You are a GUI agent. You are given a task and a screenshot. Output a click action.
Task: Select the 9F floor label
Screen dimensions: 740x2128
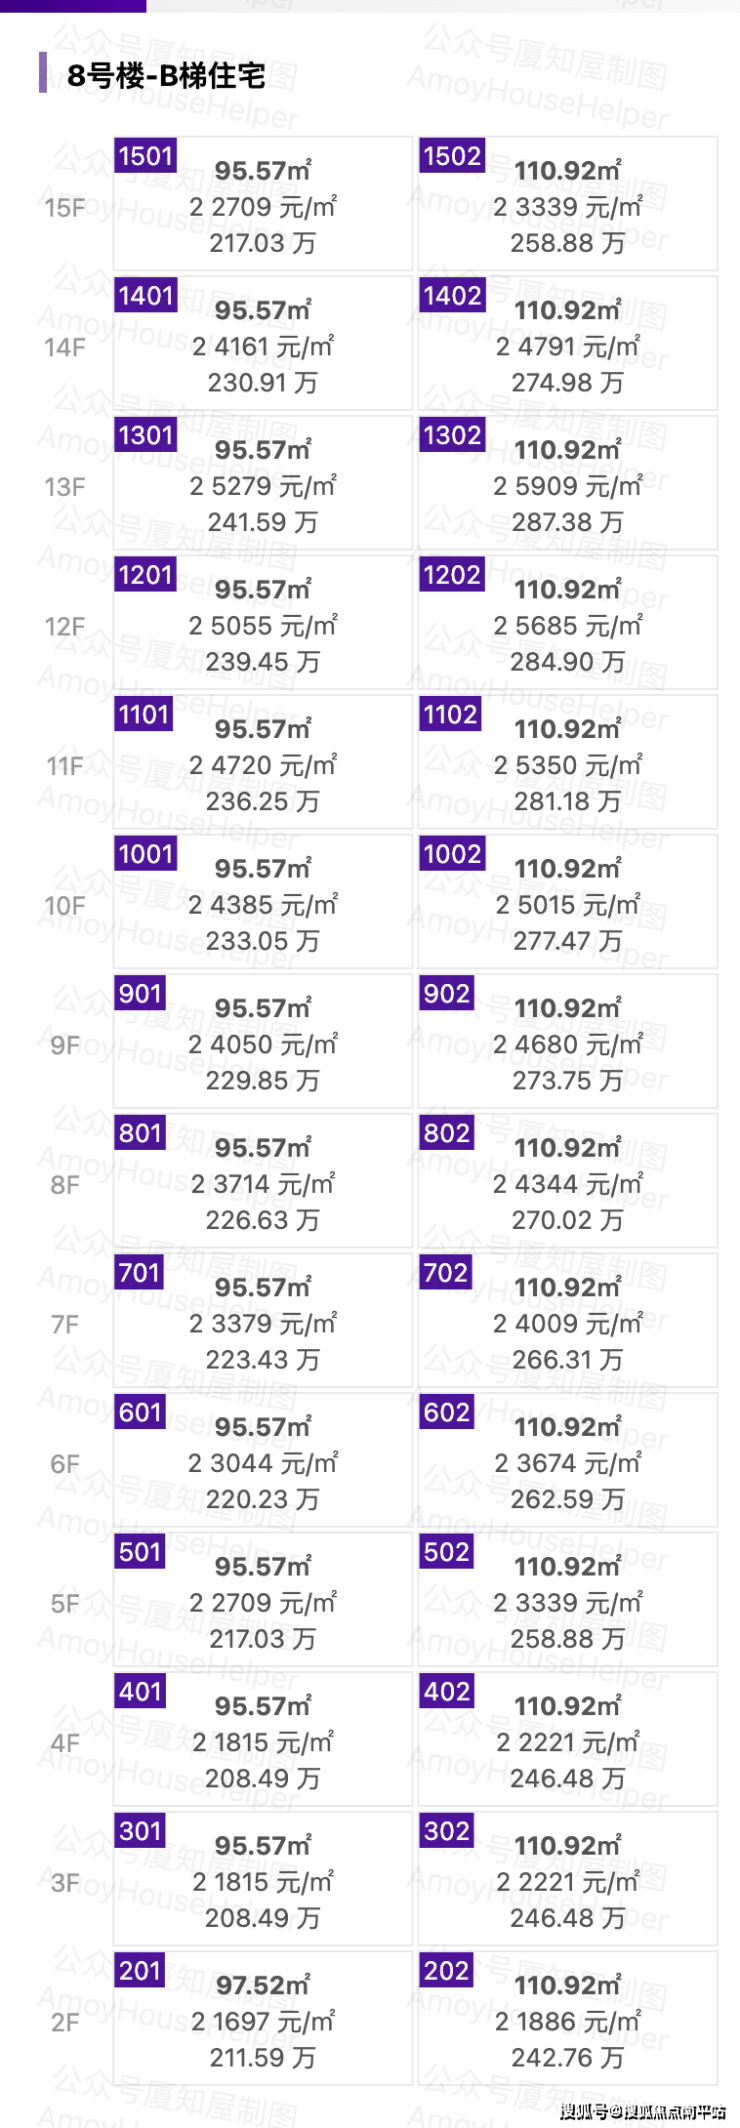[x=65, y=1046]
